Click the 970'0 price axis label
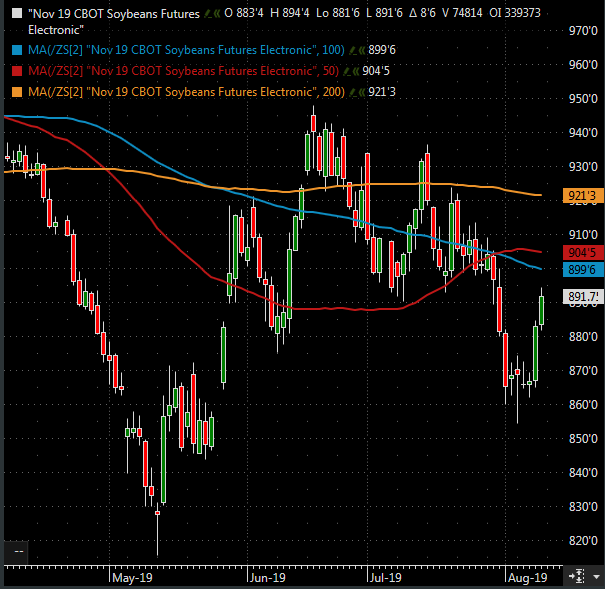This screenshot has width=605, height=589. click(583, 31)
